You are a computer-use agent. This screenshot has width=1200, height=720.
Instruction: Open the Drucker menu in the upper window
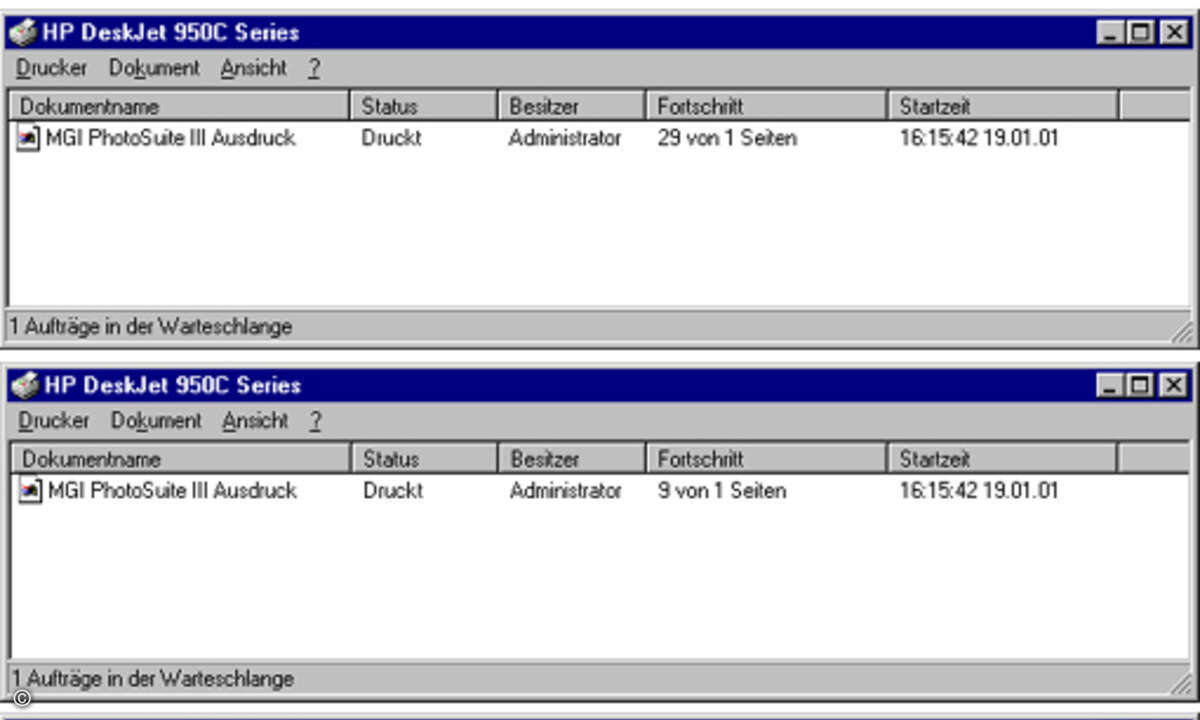point(52,68)
